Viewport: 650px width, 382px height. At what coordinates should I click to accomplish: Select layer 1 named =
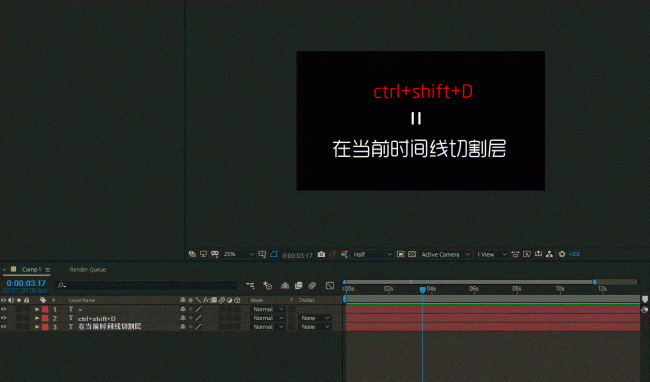[x=80, y=309]
